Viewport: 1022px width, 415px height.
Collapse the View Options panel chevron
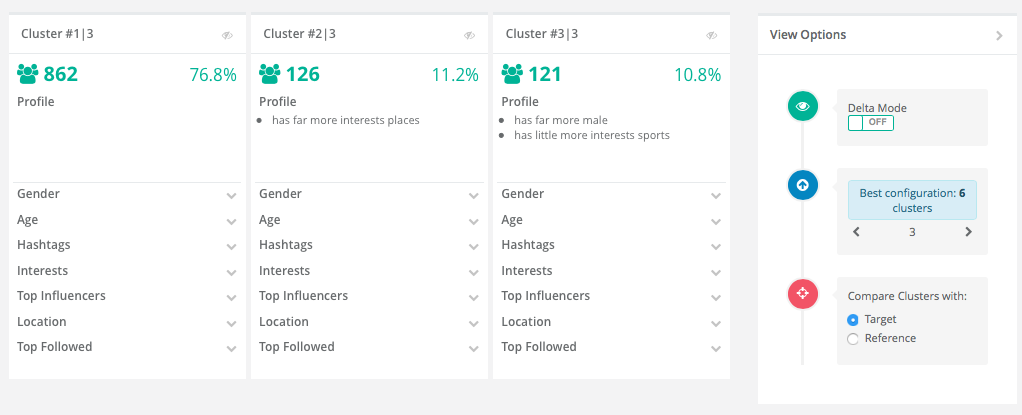coord(999,36)
